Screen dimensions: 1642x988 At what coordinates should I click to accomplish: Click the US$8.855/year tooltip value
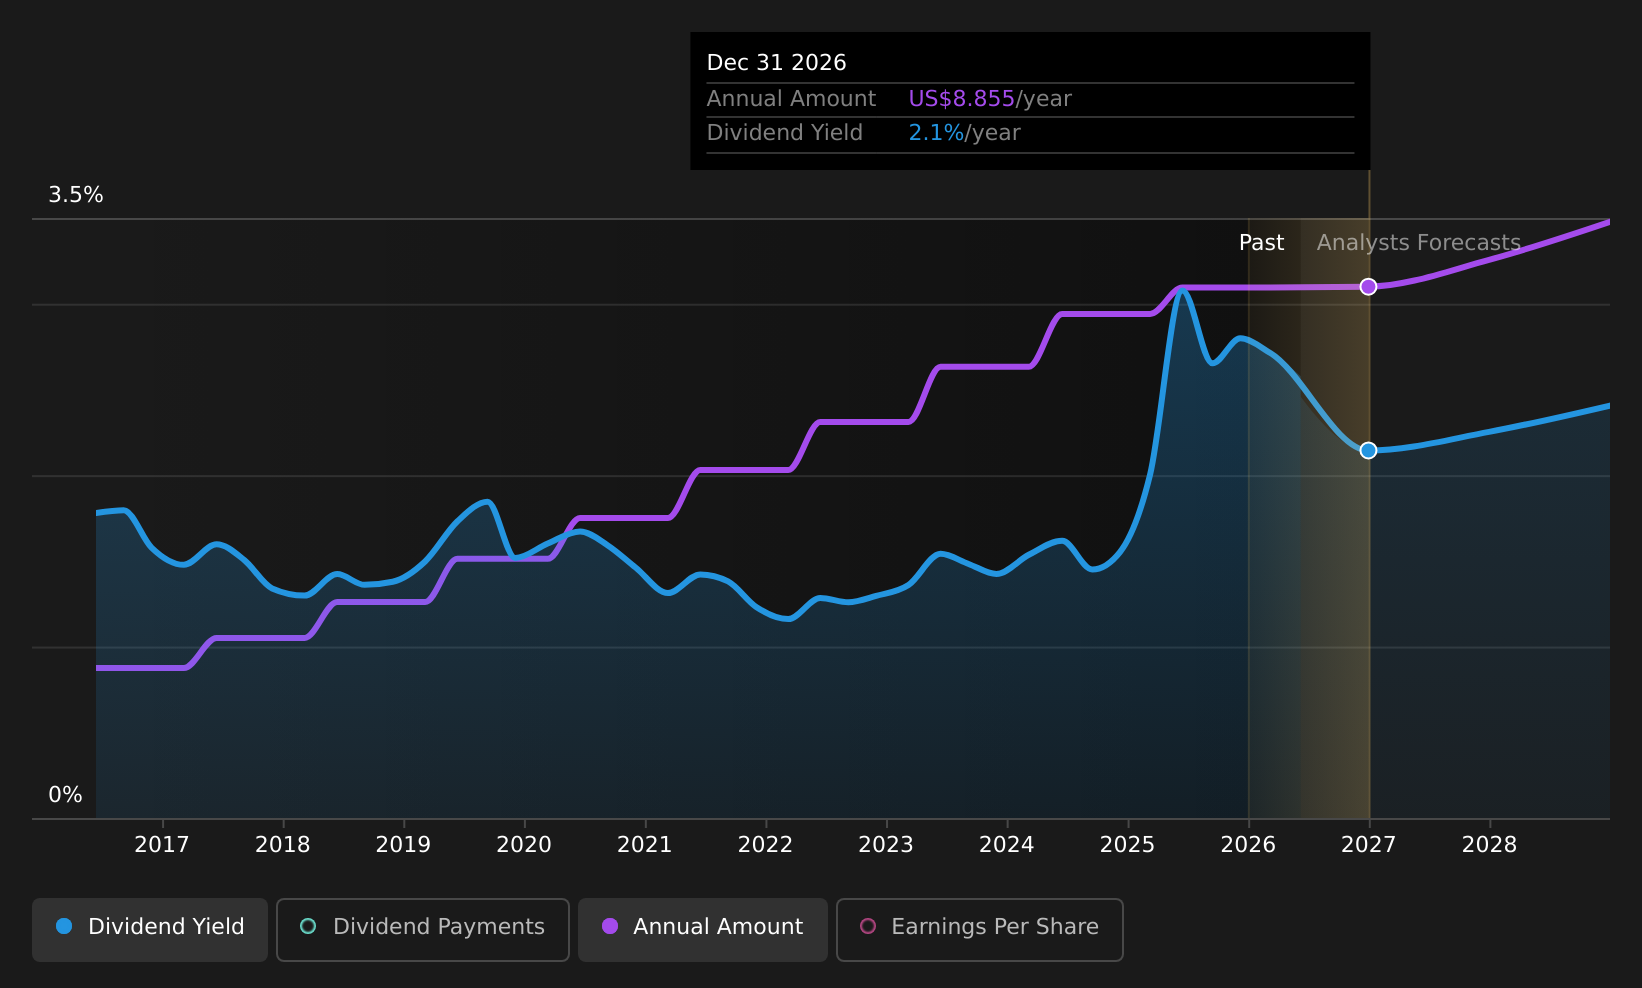pos(990,99)
